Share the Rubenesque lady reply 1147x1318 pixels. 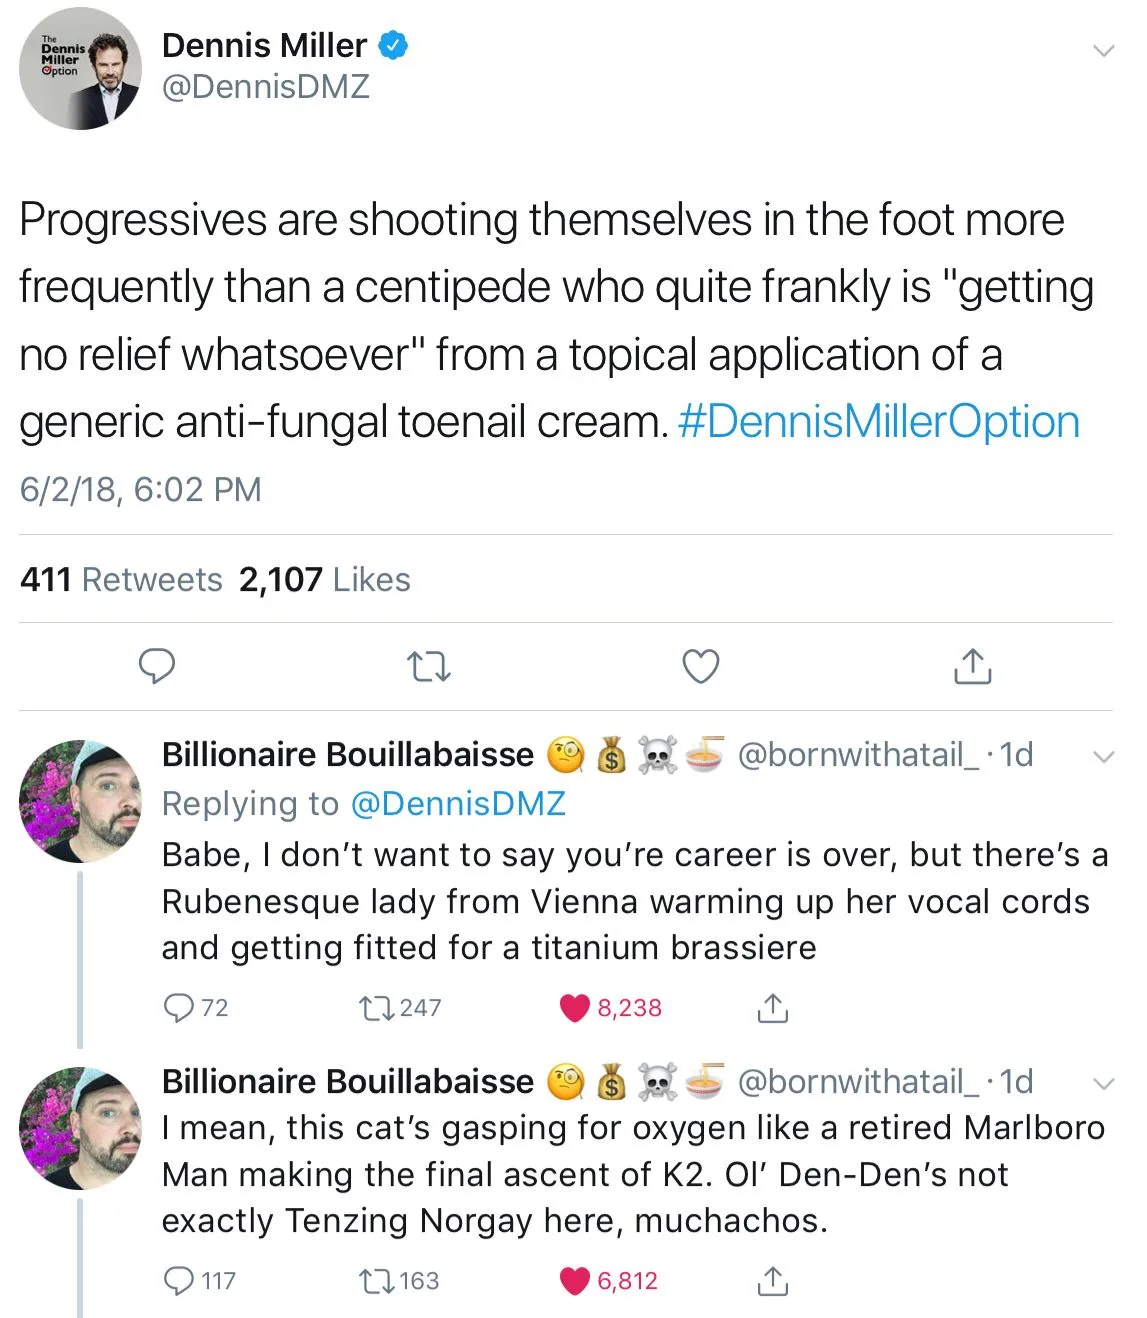click(x=772, y=1008)
